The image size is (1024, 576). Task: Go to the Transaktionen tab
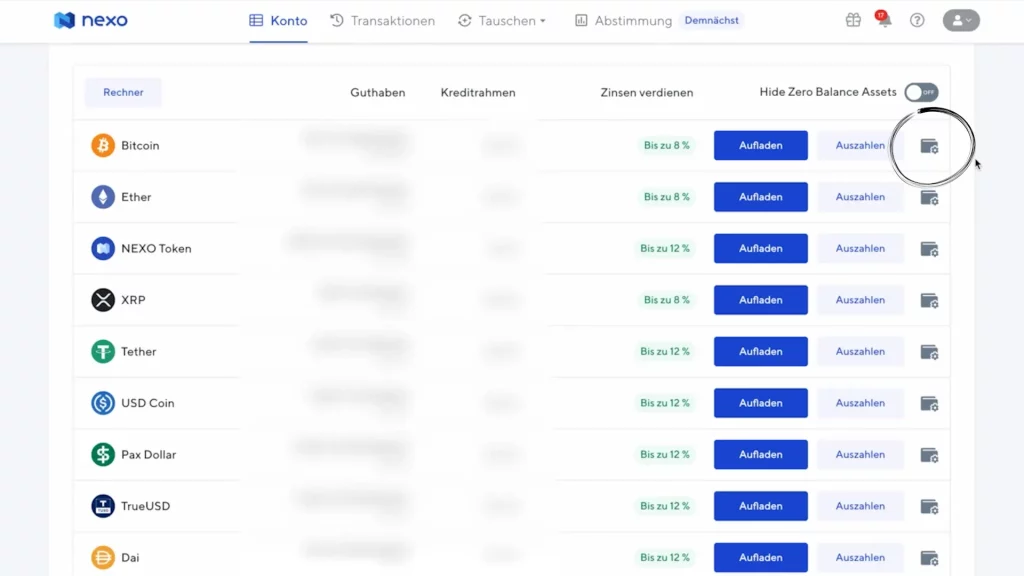383,21
